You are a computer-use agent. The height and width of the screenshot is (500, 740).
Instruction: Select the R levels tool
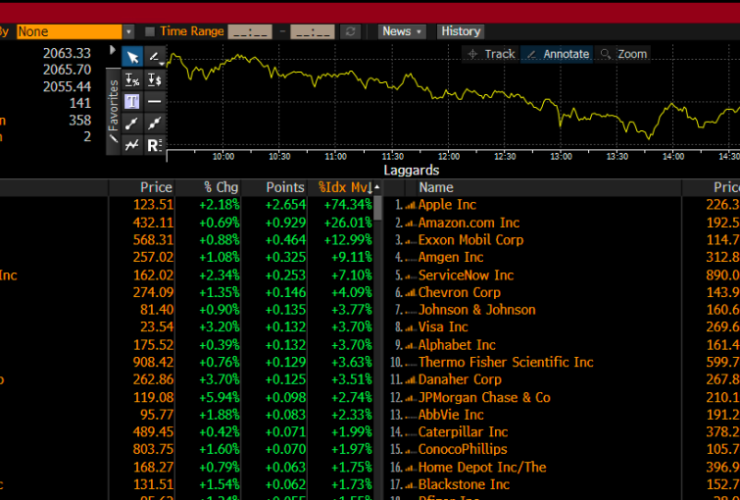tap(154, 145)
